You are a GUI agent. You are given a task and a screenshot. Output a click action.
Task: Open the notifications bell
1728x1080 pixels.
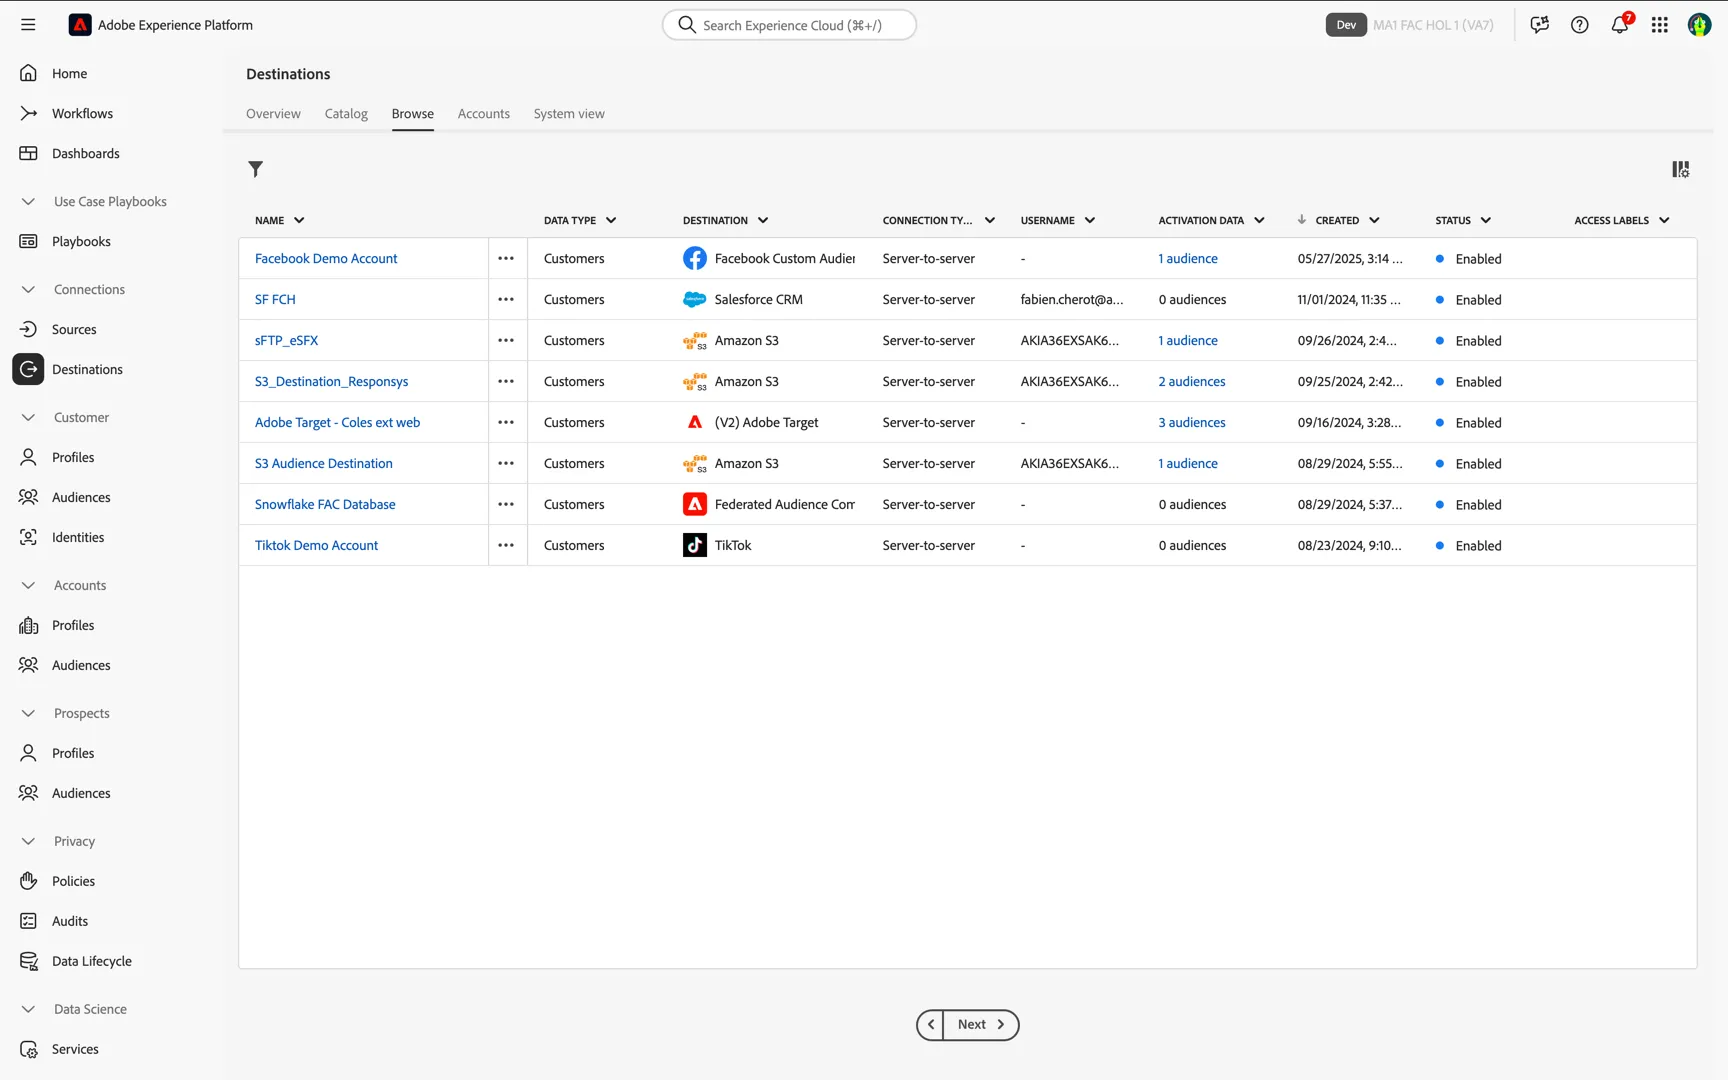(1620, 25)
